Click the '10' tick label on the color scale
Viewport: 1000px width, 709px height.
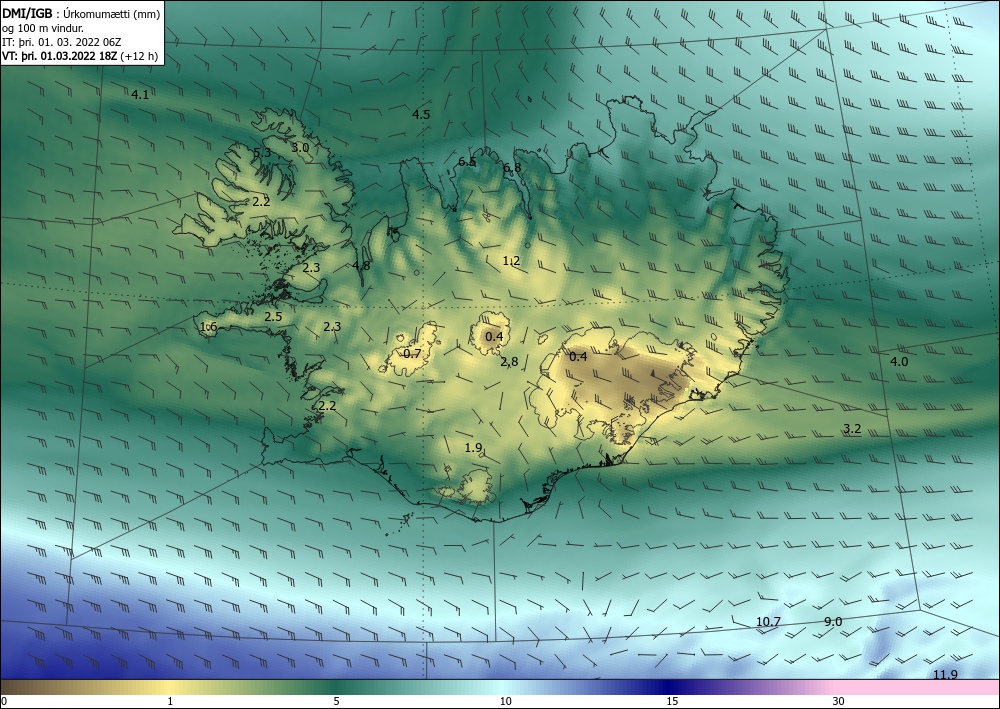[x=505, y=702]
